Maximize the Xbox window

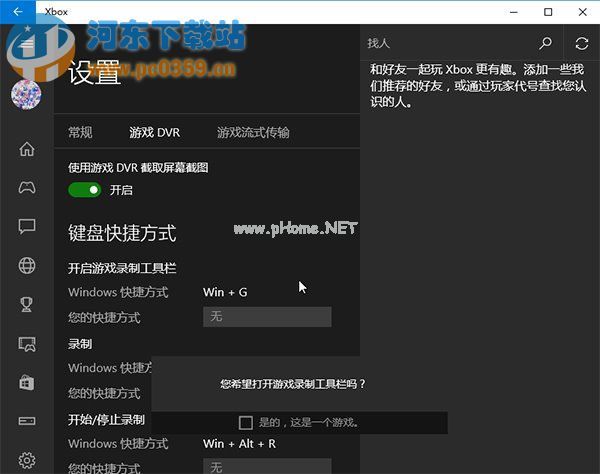(548, 12)
